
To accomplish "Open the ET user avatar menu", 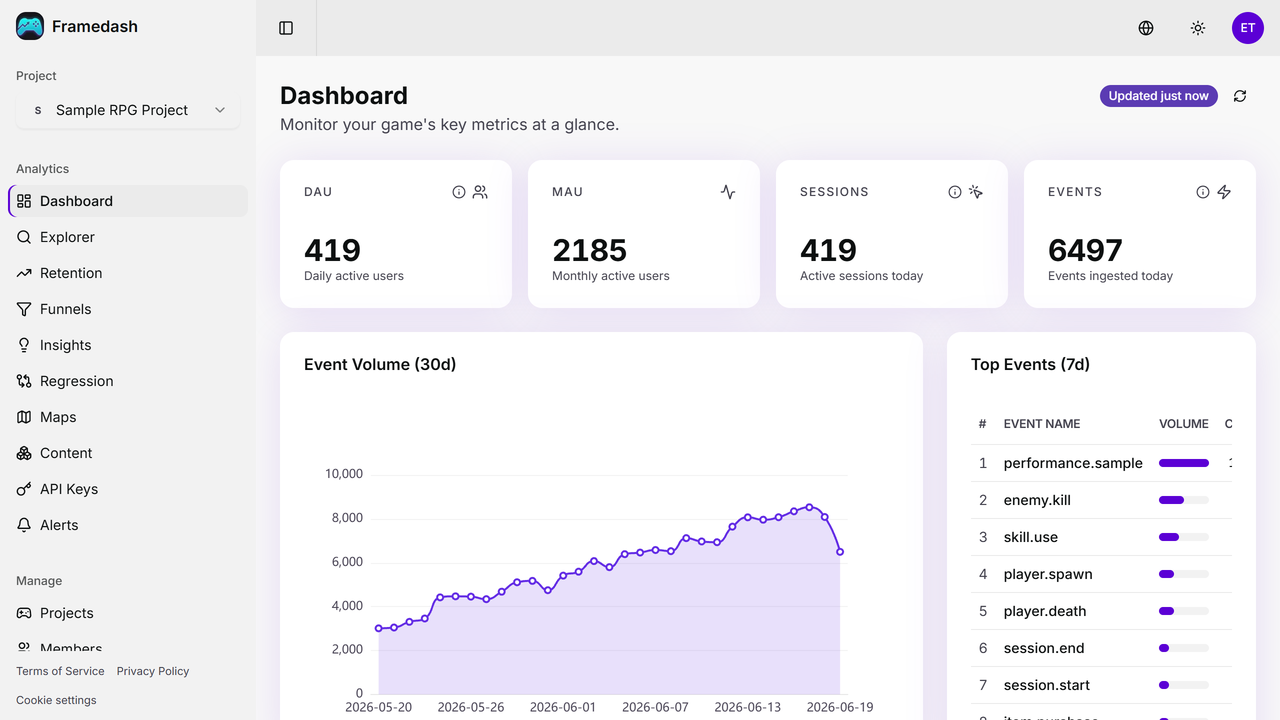I will point(1248,28).
